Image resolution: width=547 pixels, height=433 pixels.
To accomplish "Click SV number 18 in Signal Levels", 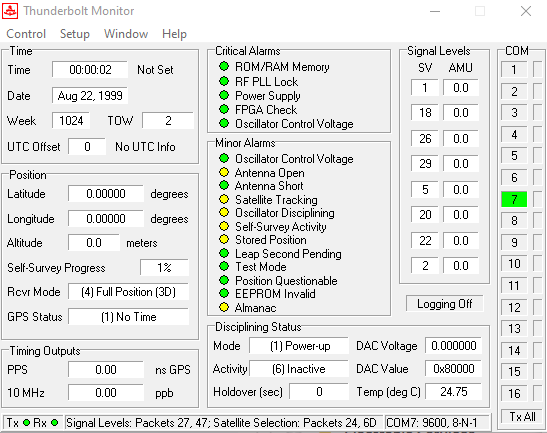I will [425, 113].
